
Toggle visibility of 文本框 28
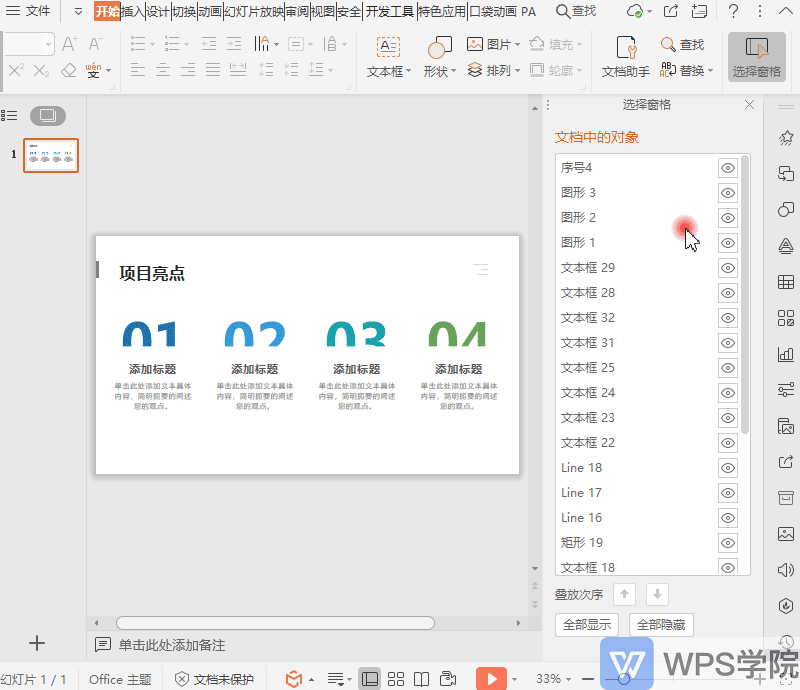728,293
